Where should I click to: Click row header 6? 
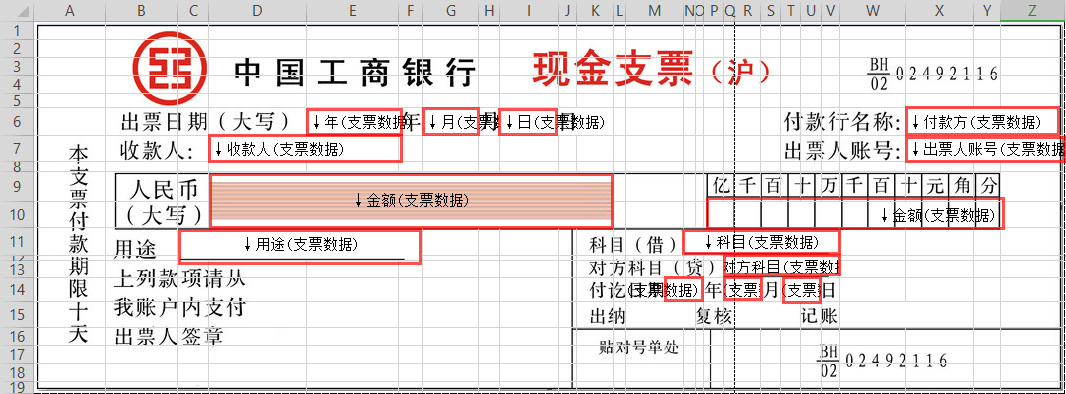click(x=17, y=122)
